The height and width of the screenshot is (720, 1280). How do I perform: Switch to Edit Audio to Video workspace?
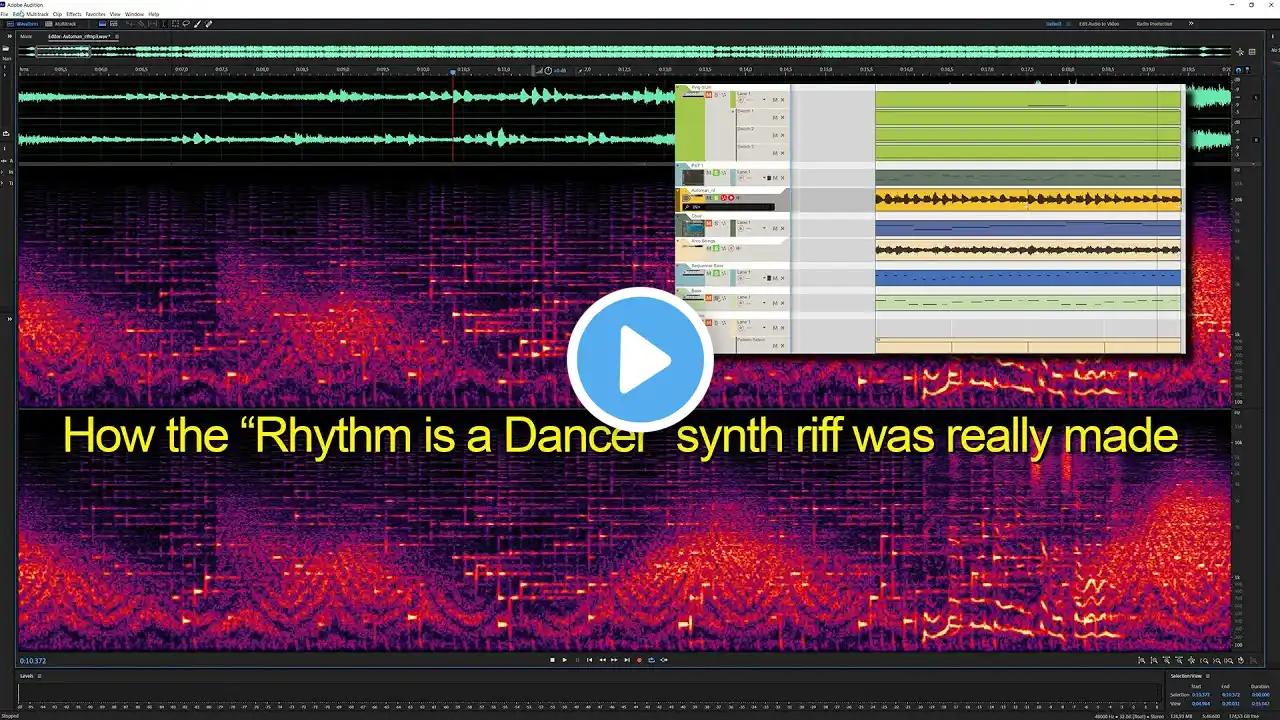1099,24
